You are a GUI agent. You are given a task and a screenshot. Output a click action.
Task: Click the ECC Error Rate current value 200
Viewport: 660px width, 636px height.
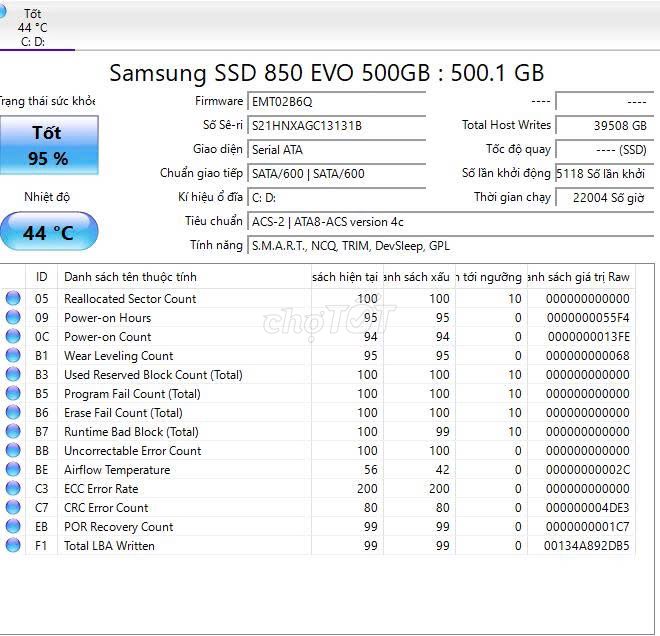[x=367, y=489]
